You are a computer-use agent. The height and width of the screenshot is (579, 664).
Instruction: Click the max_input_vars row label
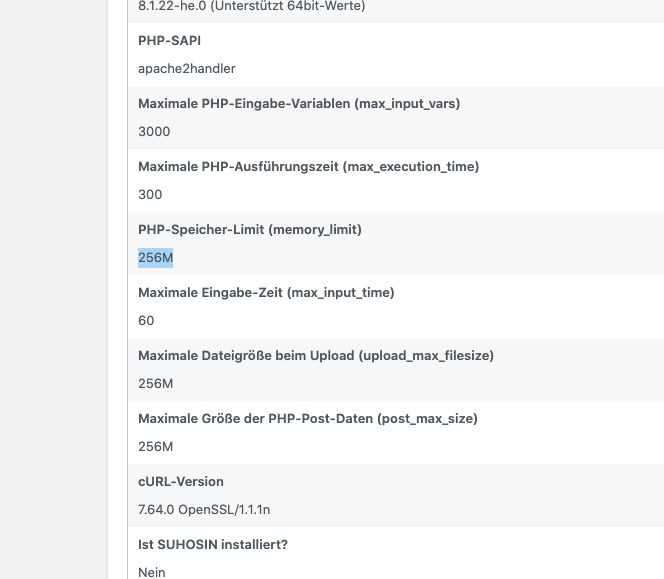(x=299, y=104)
